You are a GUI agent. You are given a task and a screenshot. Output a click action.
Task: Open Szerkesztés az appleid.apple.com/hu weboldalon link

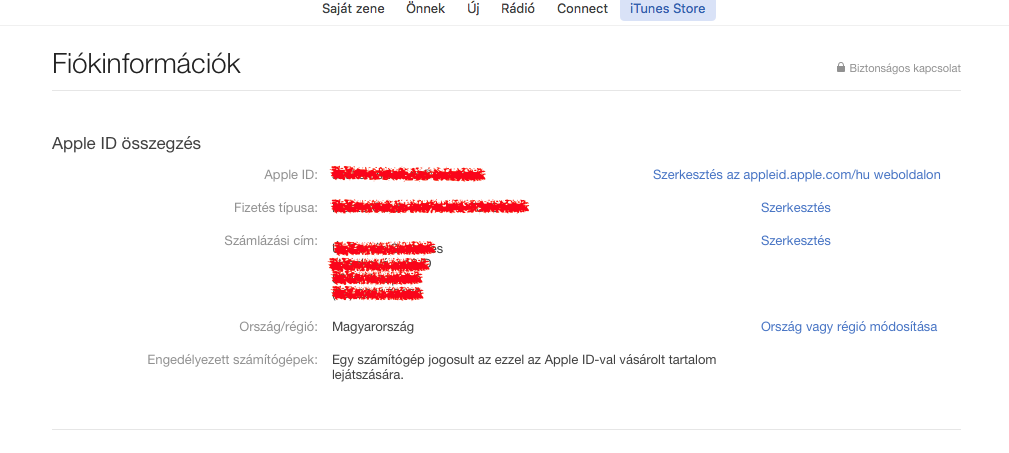(x=797, y=174)
